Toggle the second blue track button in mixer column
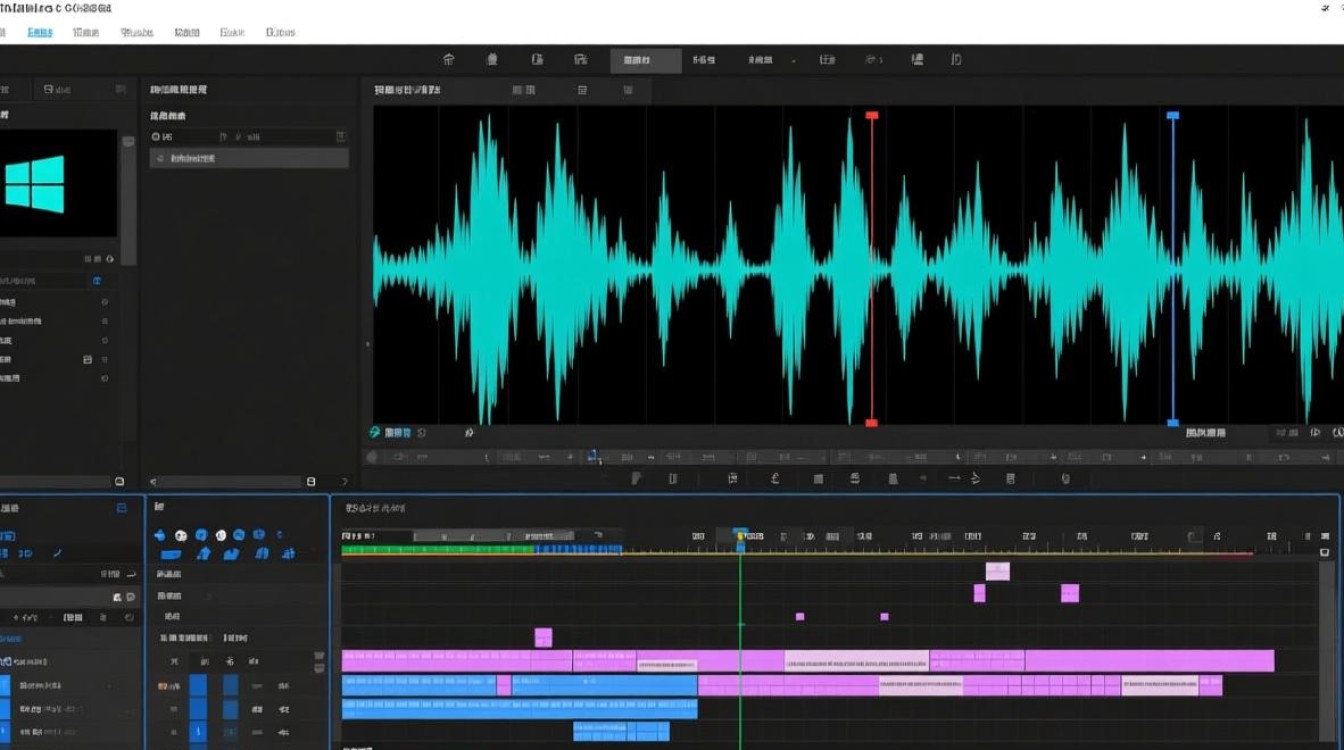1344x750 pixels. click(x=230, y=686)
